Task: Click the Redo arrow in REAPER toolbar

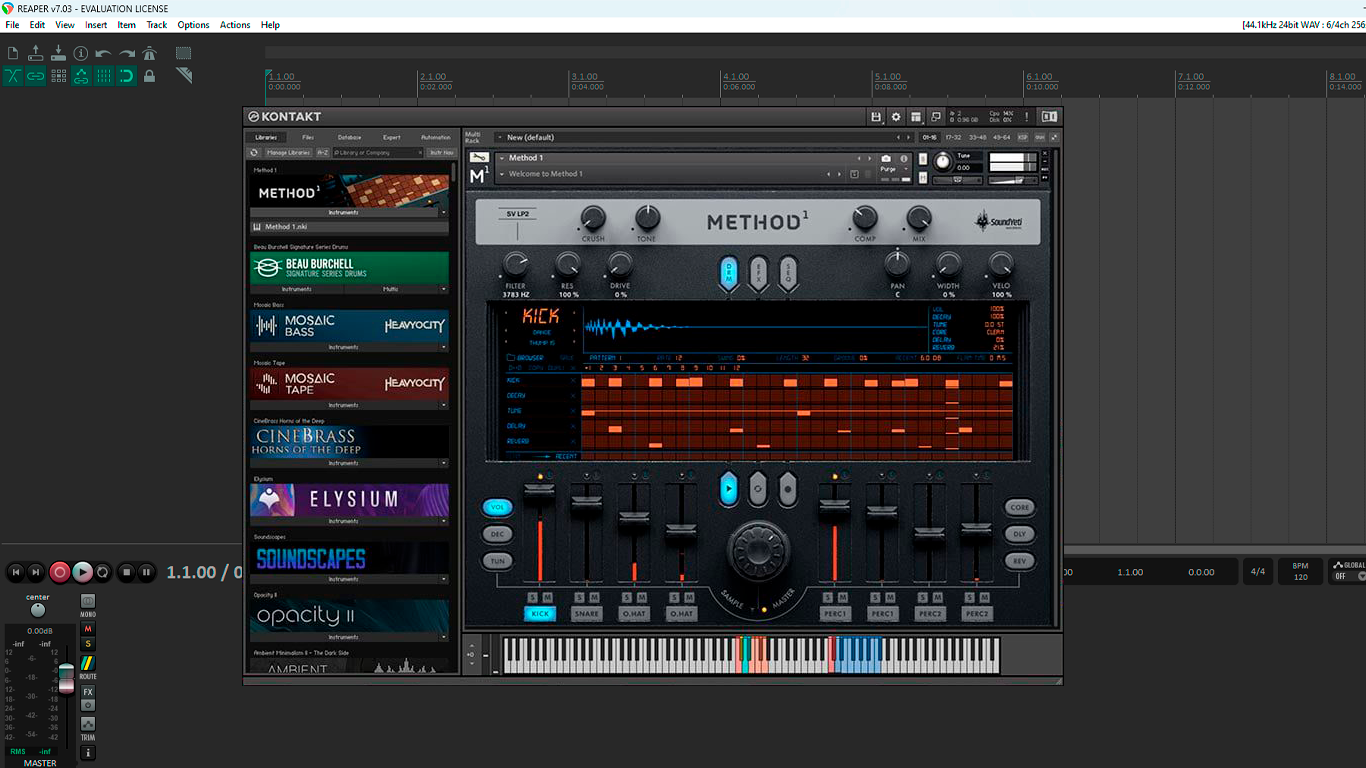Action: (x=126, y=53)
